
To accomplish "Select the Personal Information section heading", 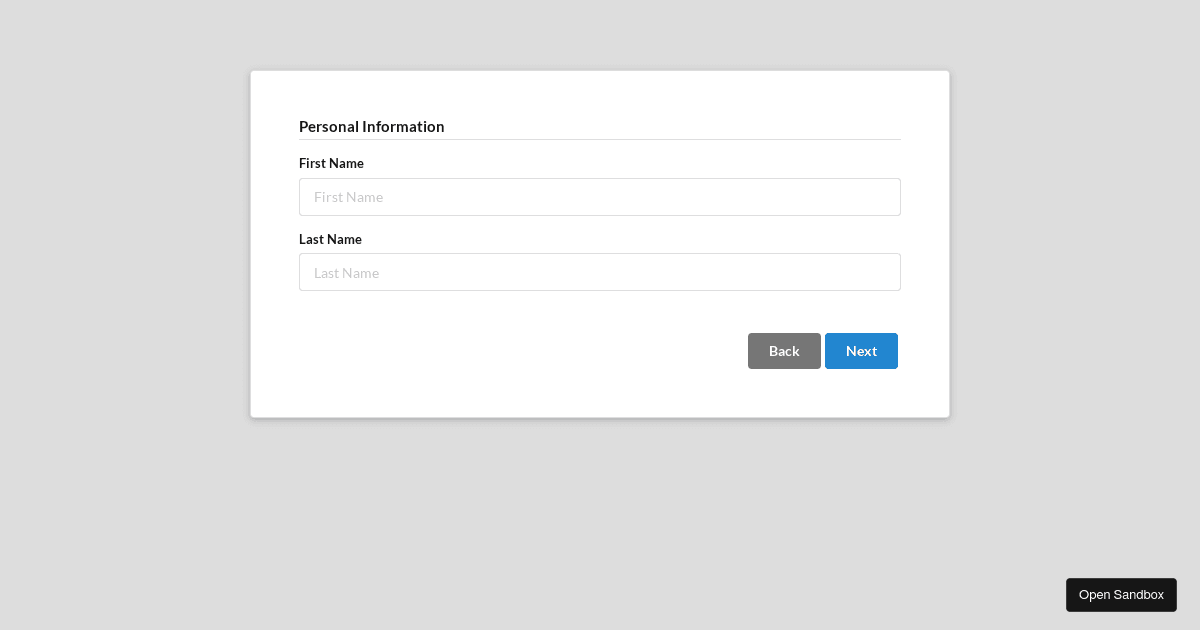I will (x=372, y=126).
